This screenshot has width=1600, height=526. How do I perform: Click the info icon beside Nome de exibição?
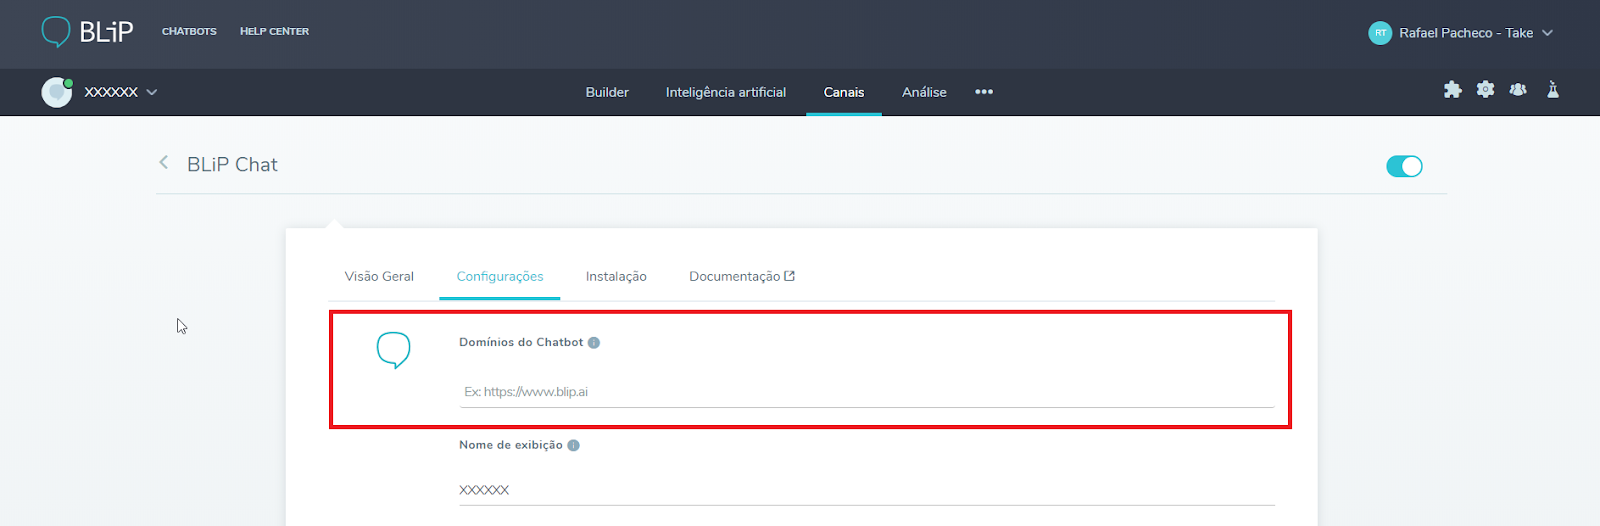click(x=573, y=445)
